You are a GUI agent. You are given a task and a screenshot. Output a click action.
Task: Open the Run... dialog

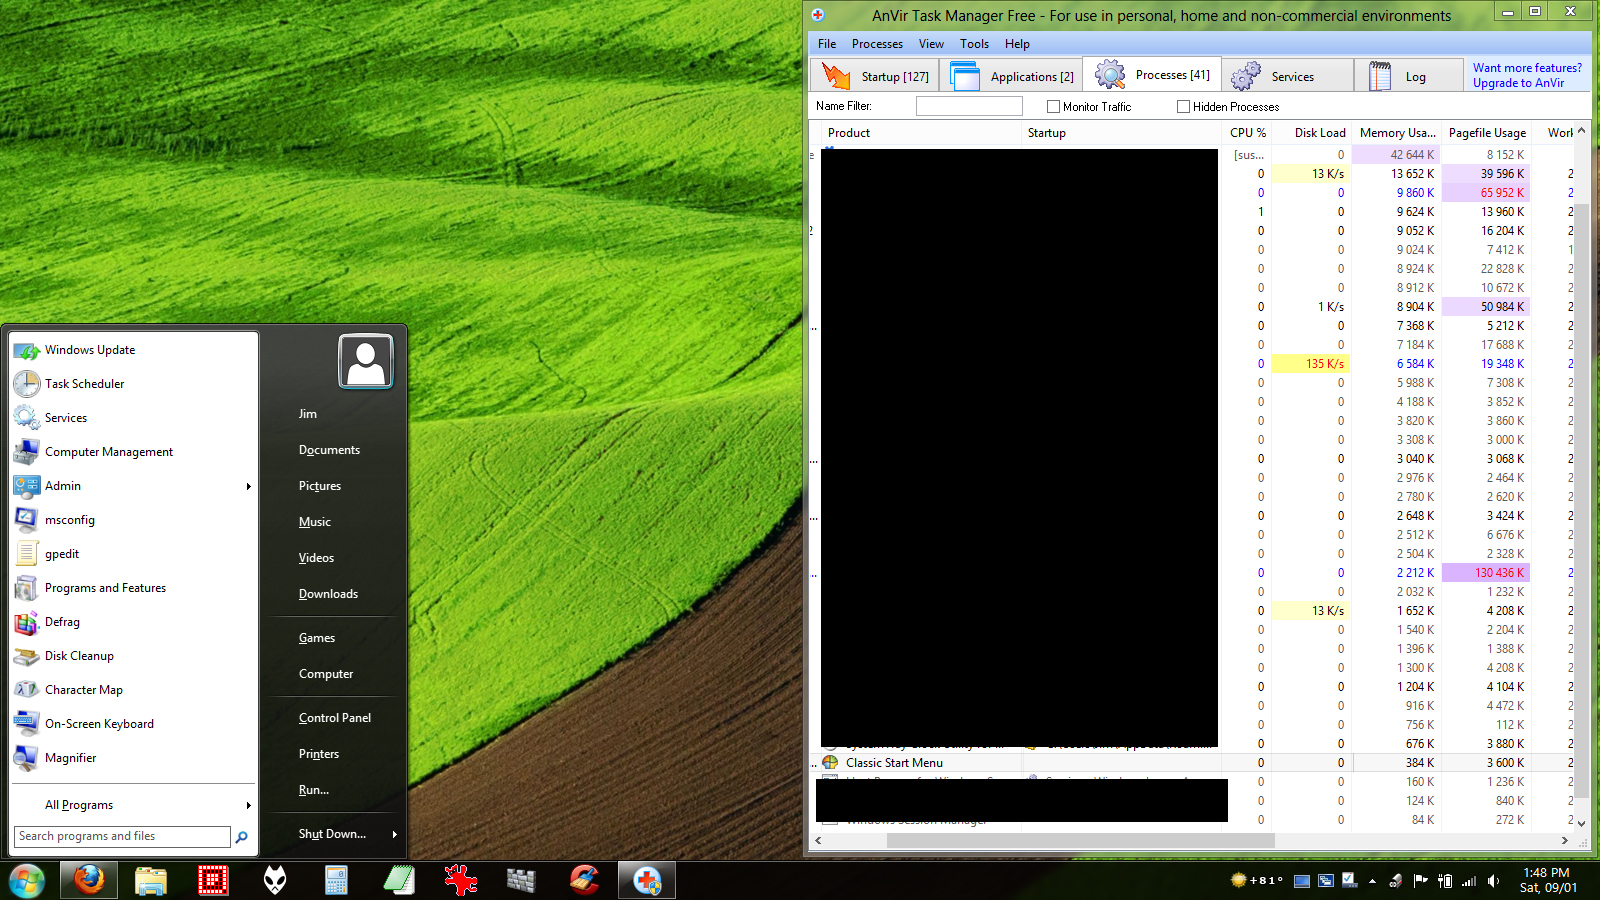pyautogui.click(x=314, y=790)
